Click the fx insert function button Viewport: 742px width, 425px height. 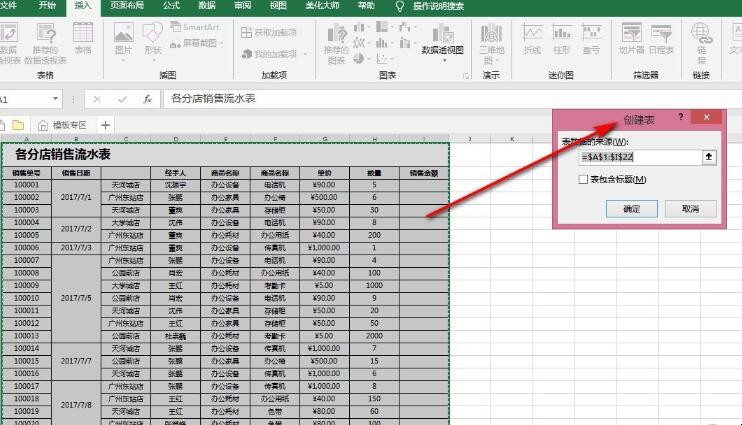pos(147,99)
